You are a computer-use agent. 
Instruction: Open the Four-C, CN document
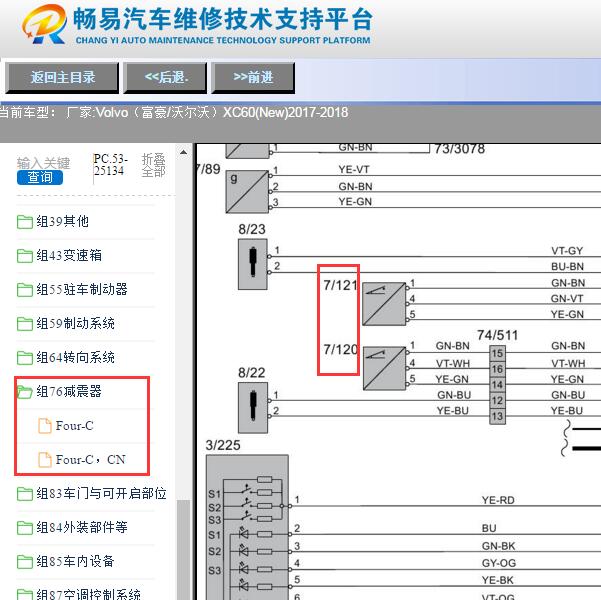tap(90, 459)
